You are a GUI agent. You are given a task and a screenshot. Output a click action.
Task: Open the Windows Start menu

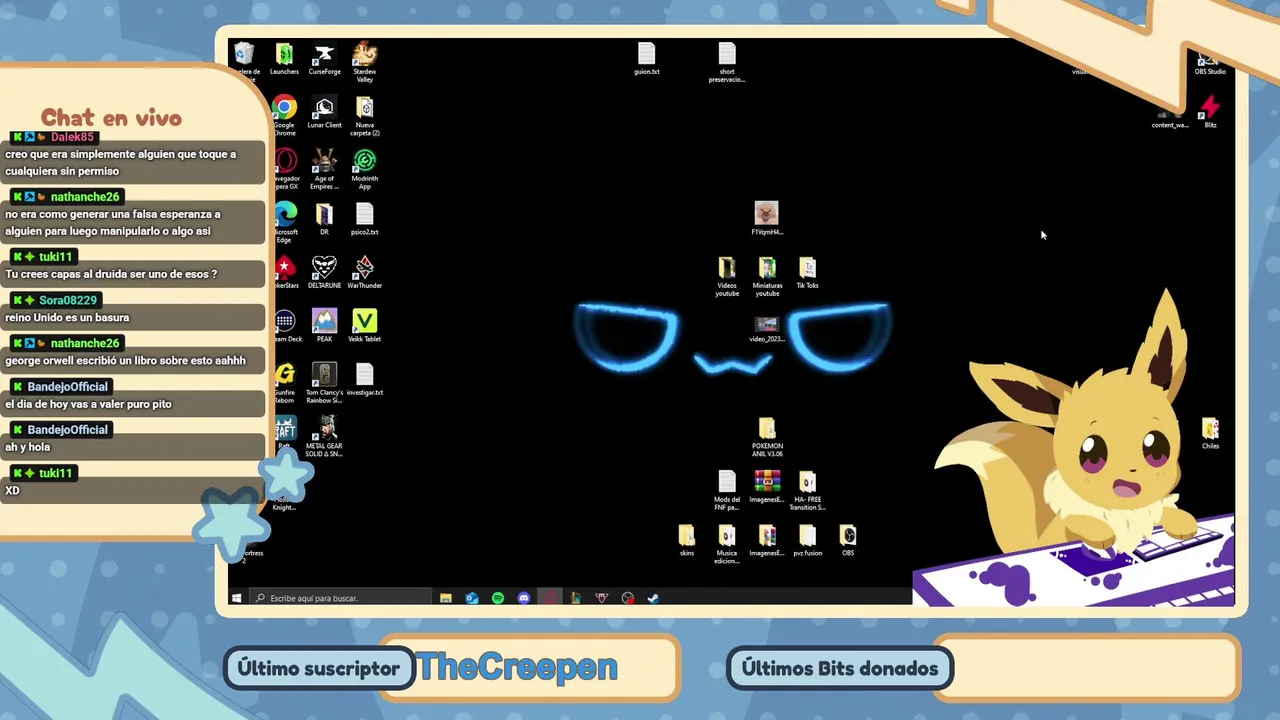tap(236, 598)
